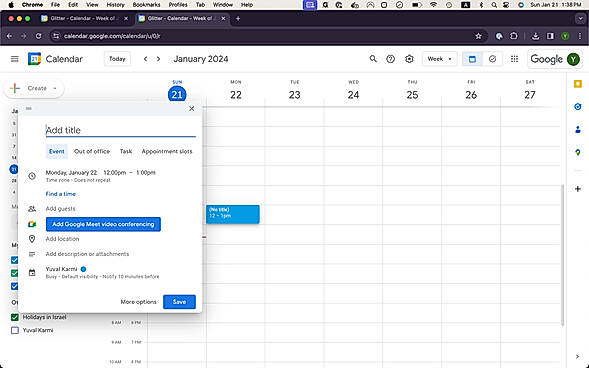Open Chrome extensions puzzle icon
This screenshot has height=368, width=589.
coord(513,36)
